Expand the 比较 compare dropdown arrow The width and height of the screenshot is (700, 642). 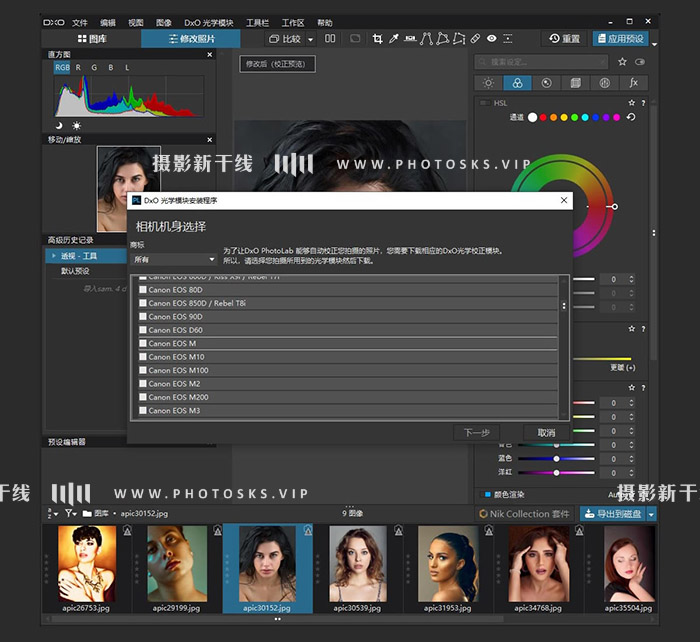[311, 39]
